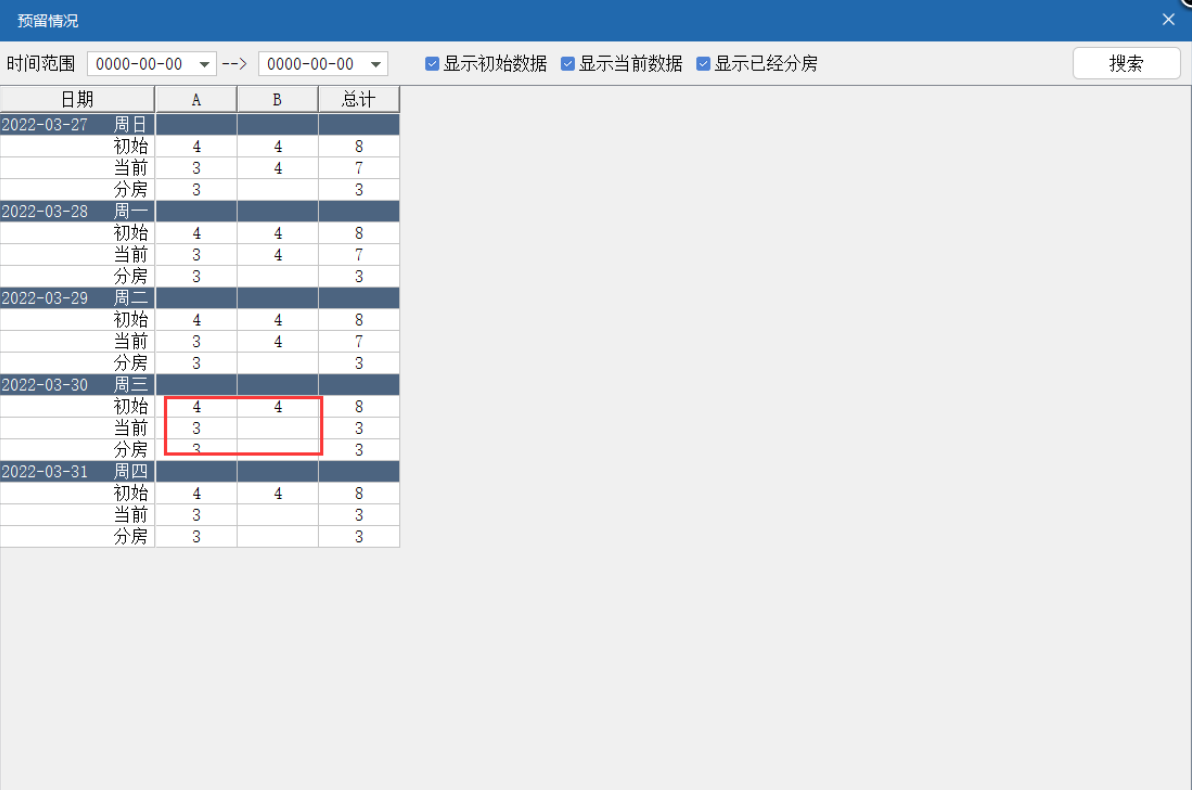Viewport: 1192px width, 790px height.
Task: Click total 7 in 2022-03-27 当前 row
Action: point(359,168)
